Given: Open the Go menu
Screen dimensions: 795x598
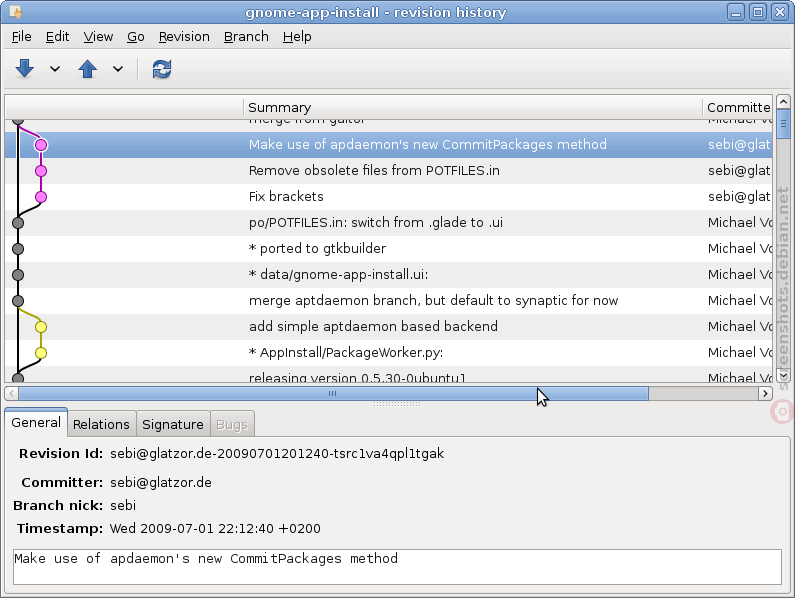Looking at the screenshot, I should [x=135, y=37].
